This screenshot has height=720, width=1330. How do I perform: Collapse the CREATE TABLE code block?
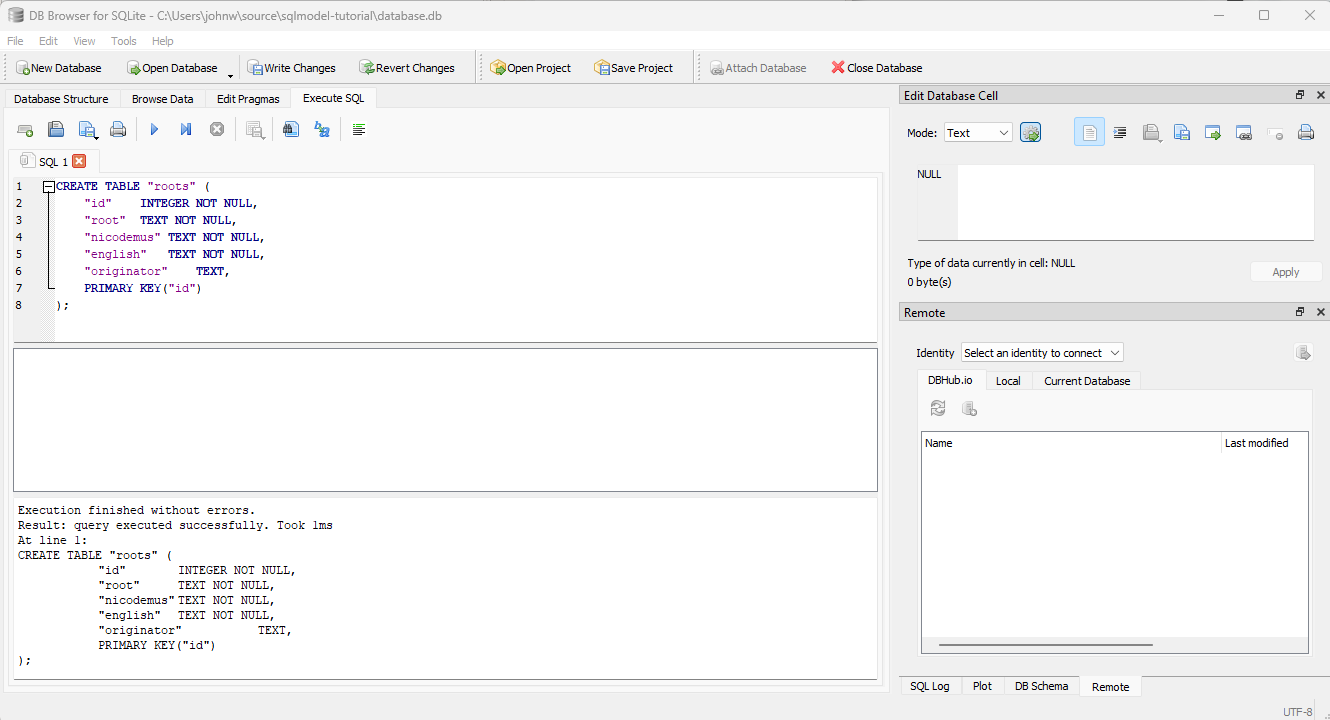(48, 186)
